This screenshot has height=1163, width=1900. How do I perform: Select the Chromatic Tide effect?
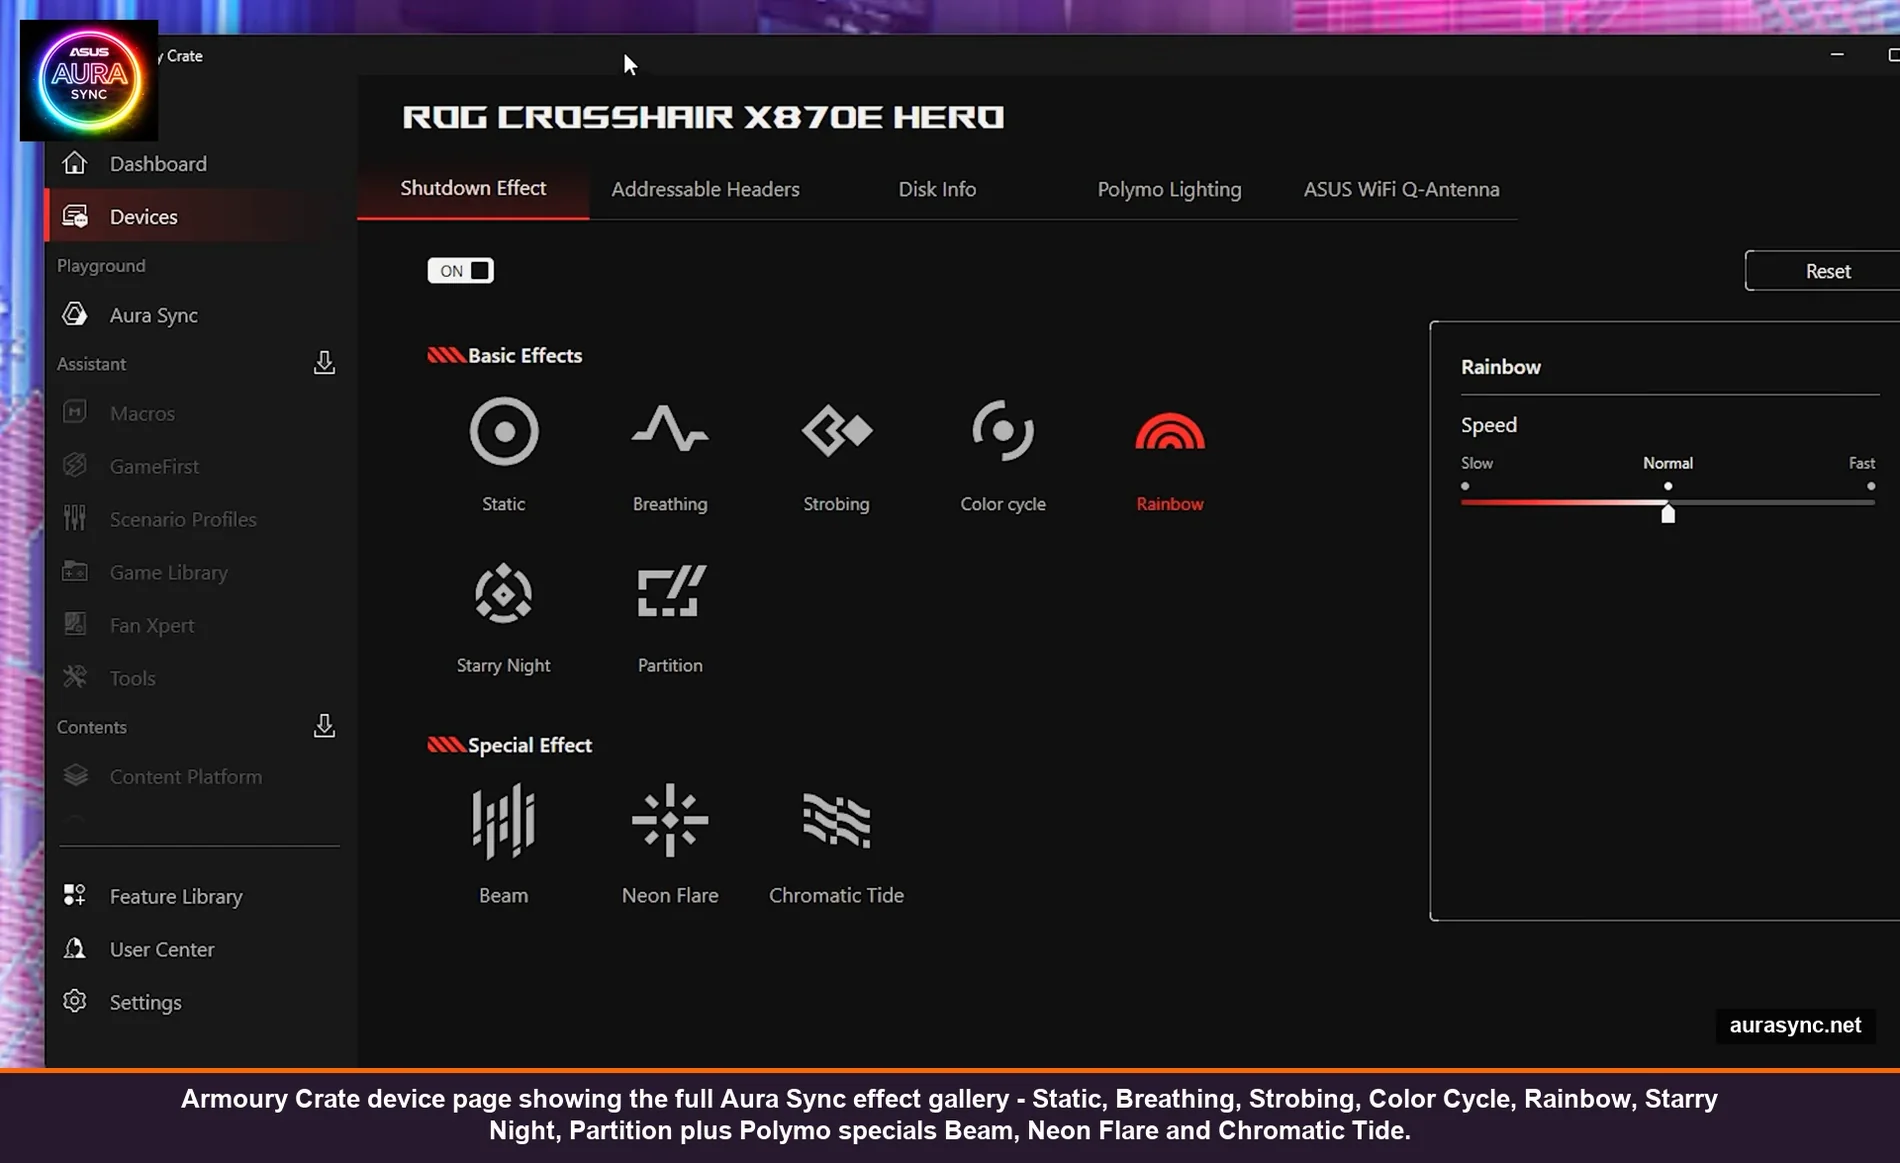[x=836, y=821]
